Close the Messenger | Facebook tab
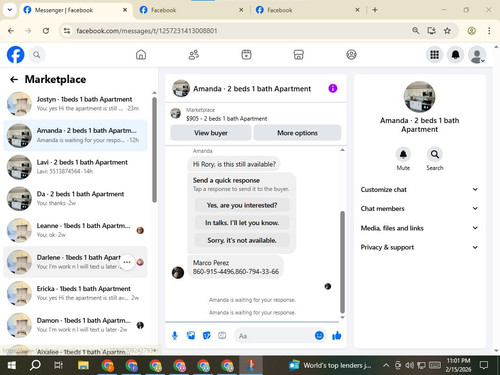 tap(125, 10)
